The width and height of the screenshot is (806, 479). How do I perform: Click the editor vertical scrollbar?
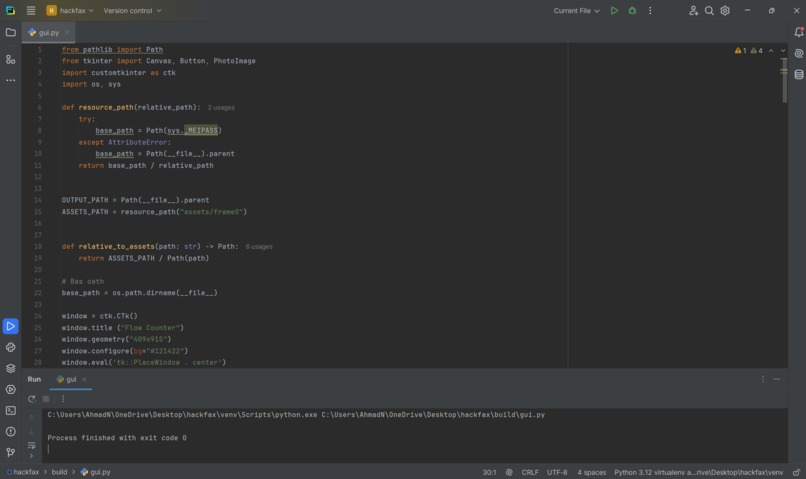click(784, 80)
